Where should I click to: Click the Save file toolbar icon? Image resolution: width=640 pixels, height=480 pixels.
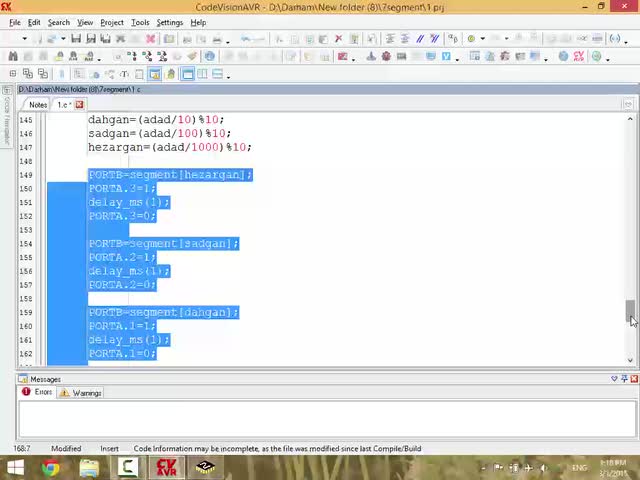point(76,39)
